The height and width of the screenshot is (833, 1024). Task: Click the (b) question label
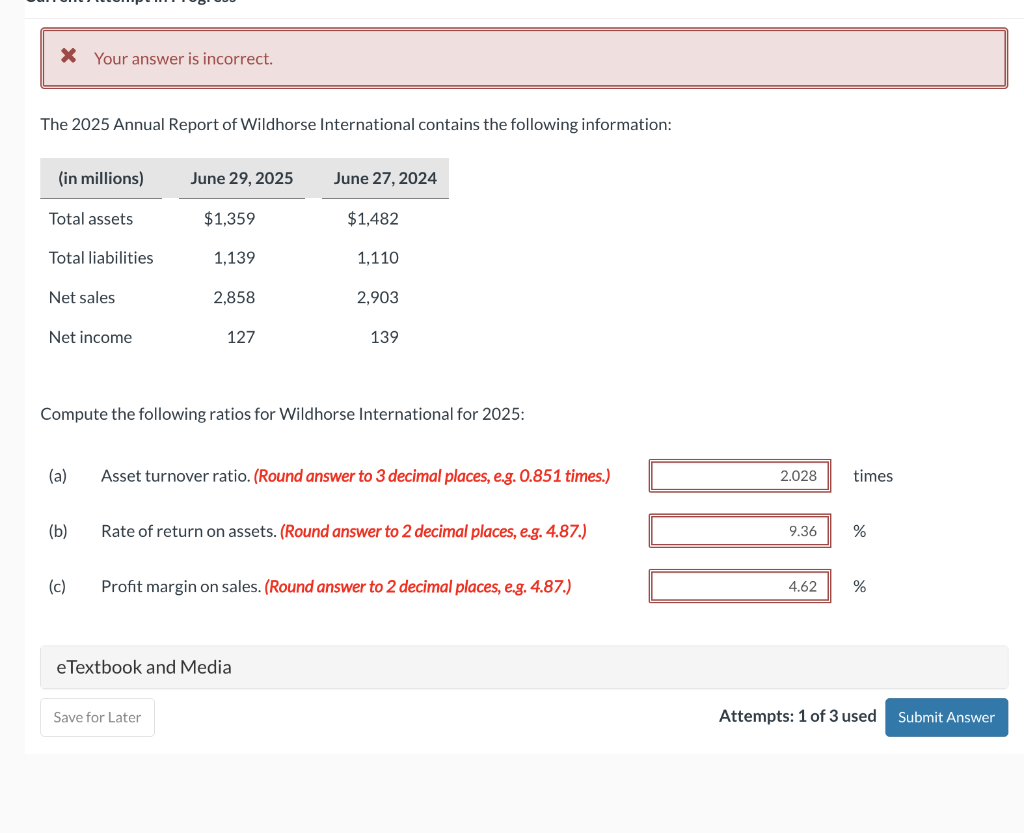(57, 531)
